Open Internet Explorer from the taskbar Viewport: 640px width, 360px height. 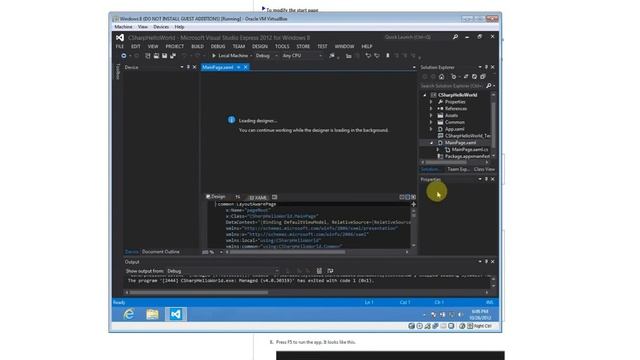pos(129,314)
